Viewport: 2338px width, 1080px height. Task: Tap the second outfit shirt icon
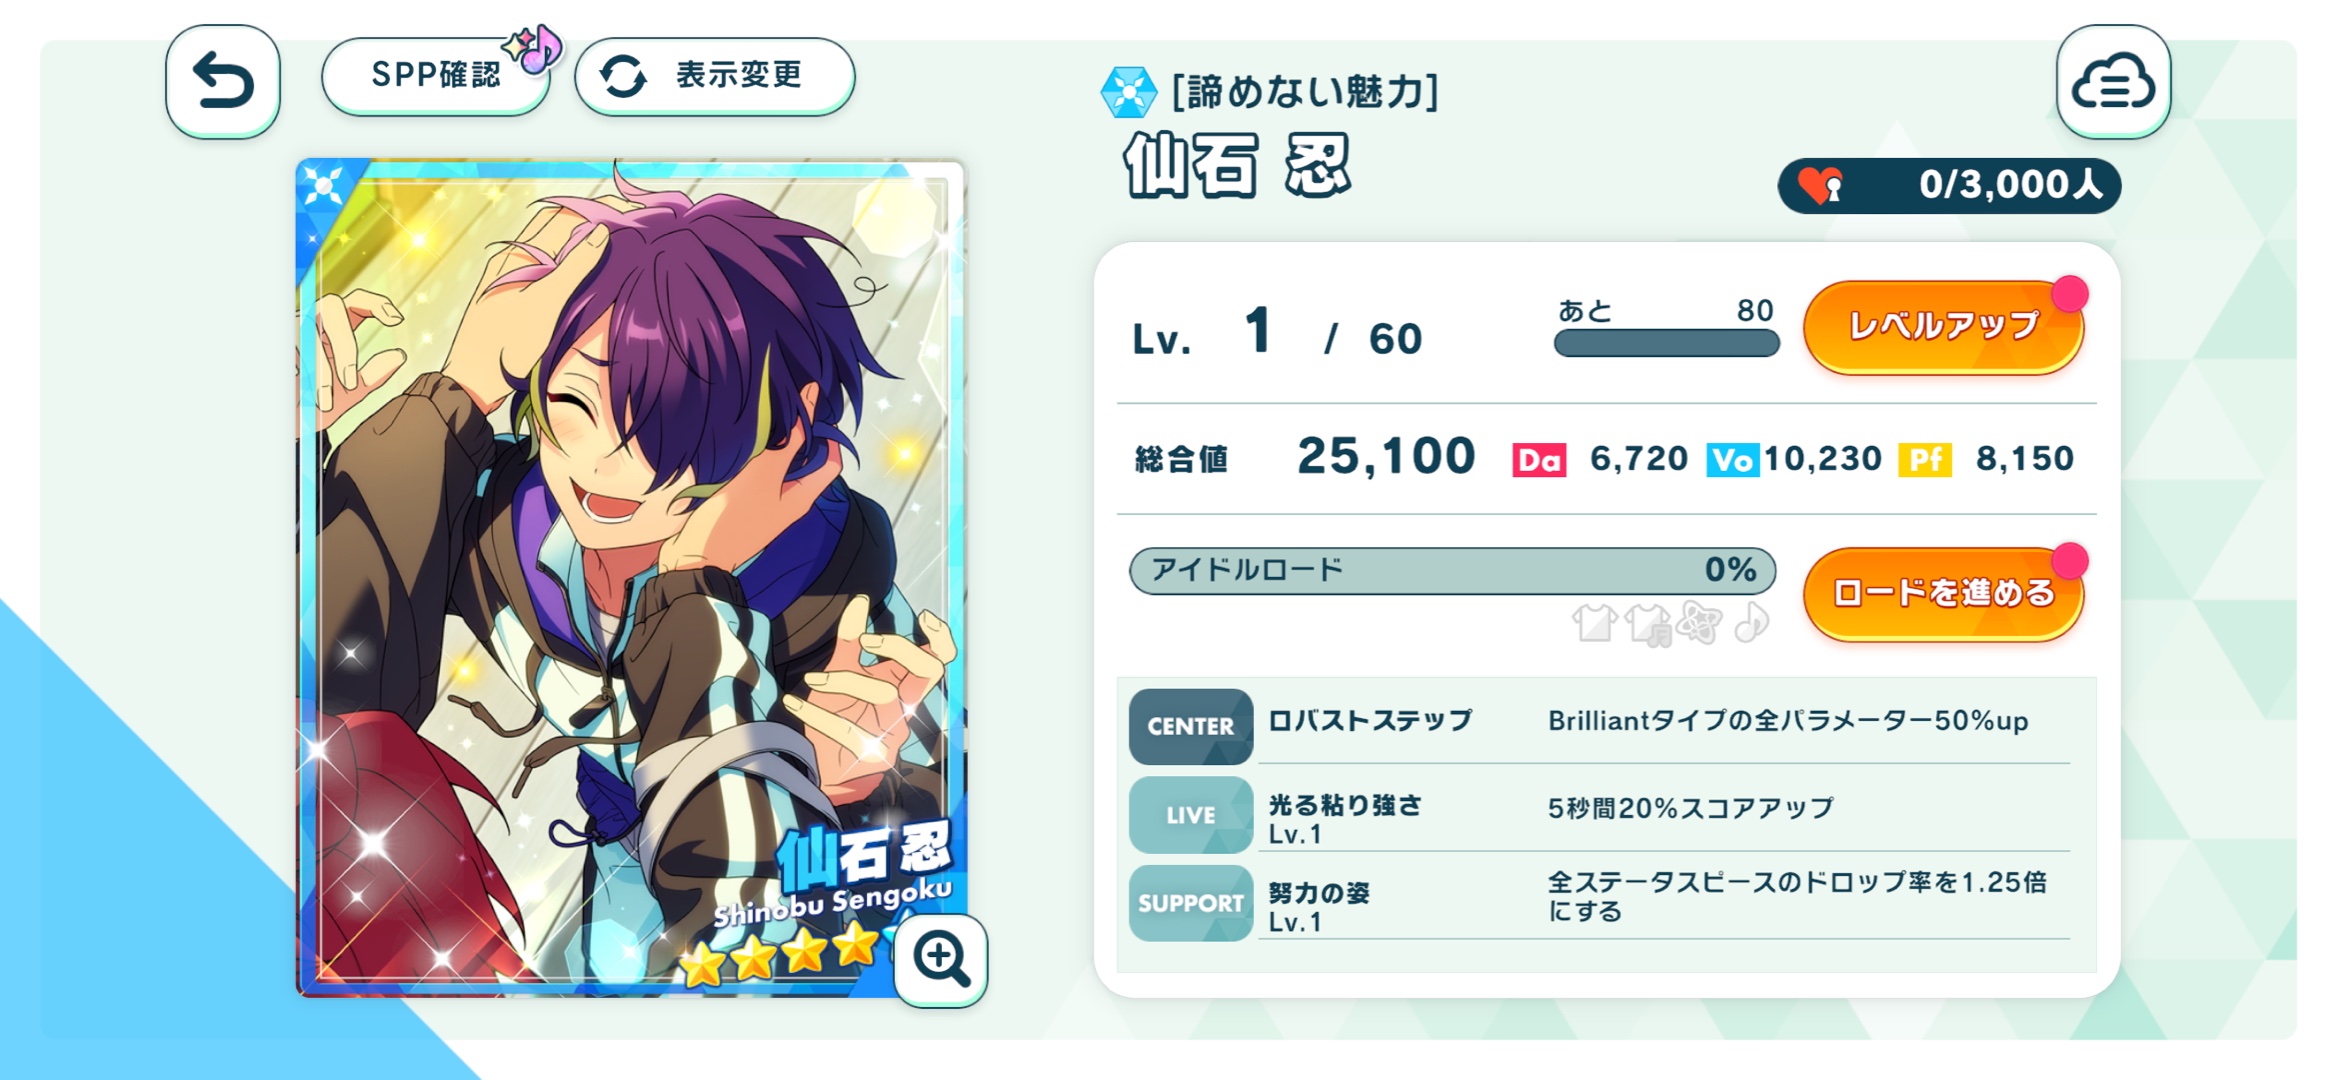coord(1647,625)
